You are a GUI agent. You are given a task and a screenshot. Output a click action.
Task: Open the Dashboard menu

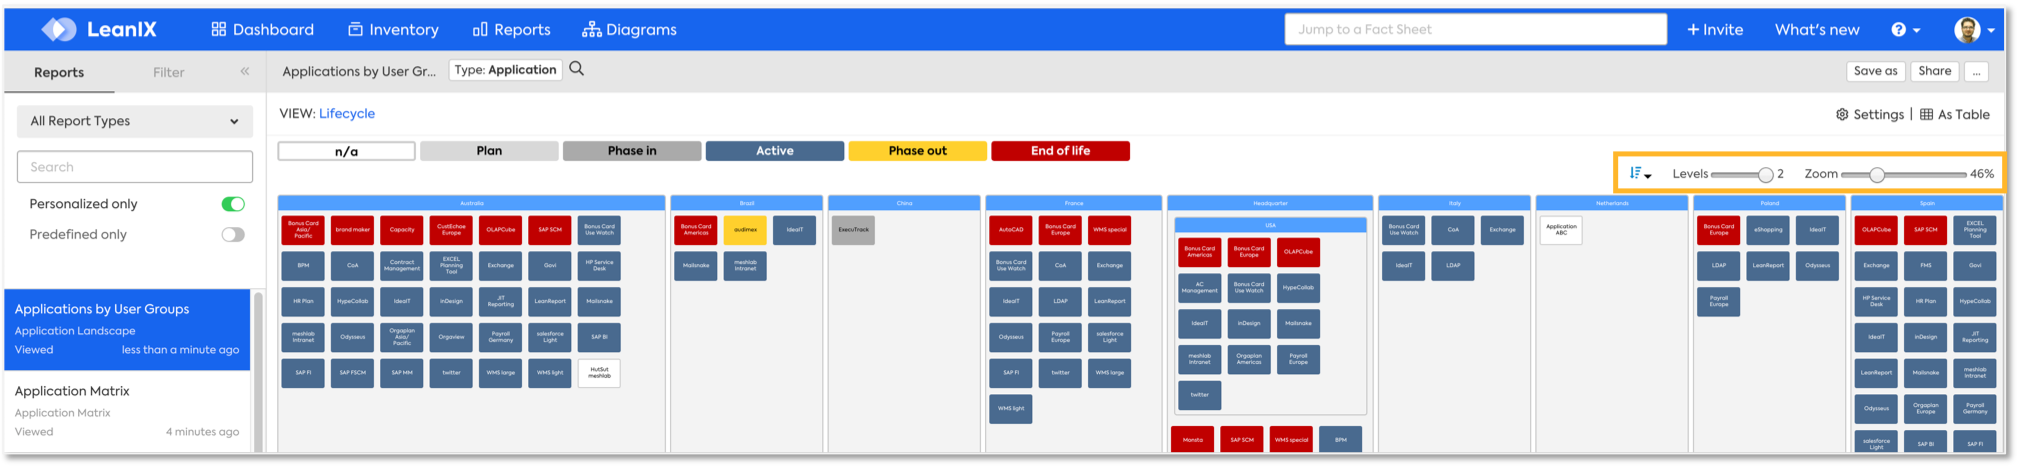pos(262,30)
